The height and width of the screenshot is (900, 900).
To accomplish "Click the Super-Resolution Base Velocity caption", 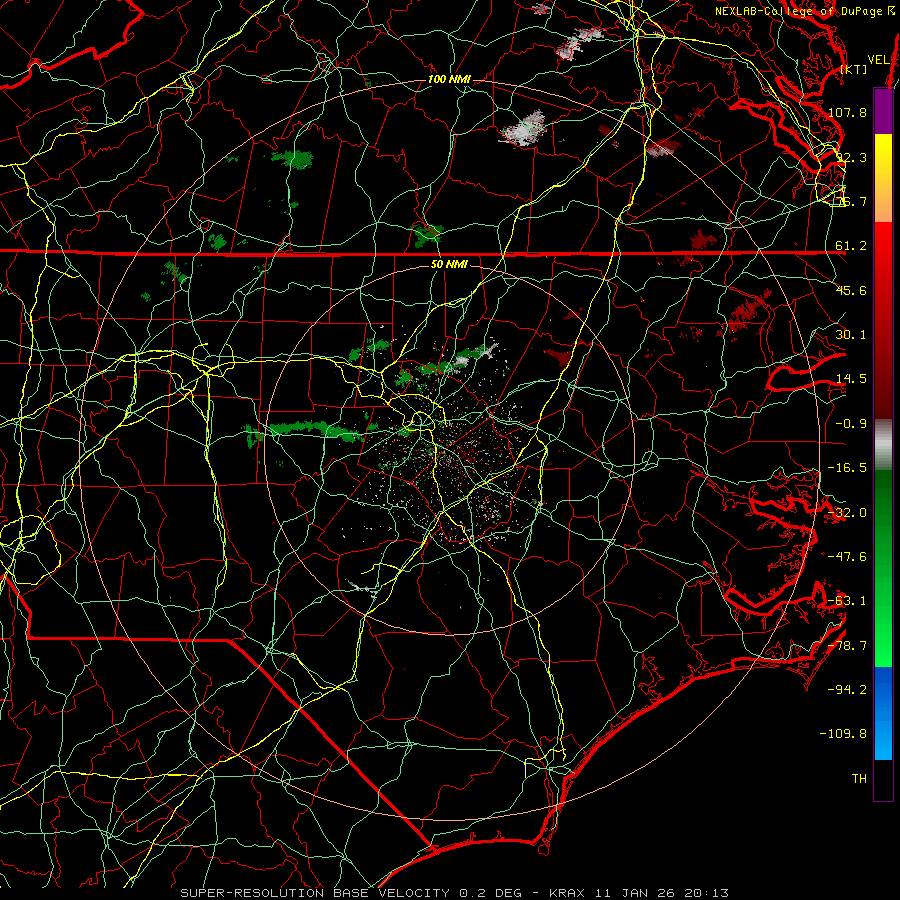I will pyautogui.click(x=455, y=893).
